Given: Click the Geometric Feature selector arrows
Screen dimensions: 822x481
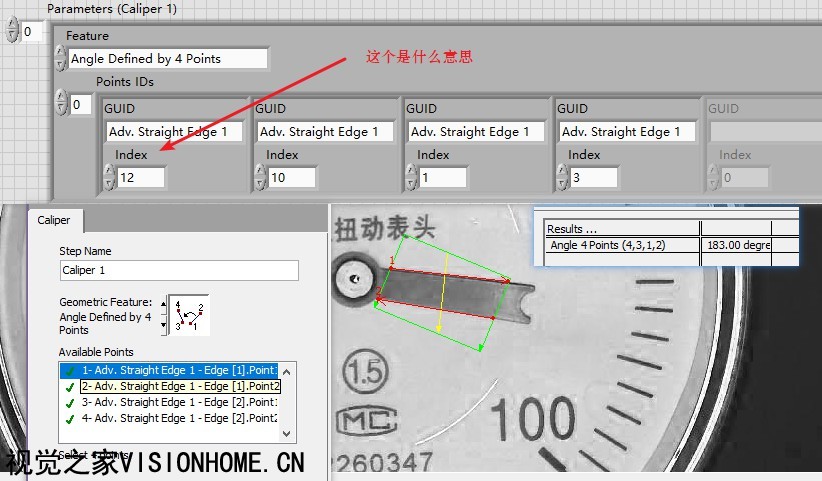Looking at the screenshot, I should coord(164,313).
